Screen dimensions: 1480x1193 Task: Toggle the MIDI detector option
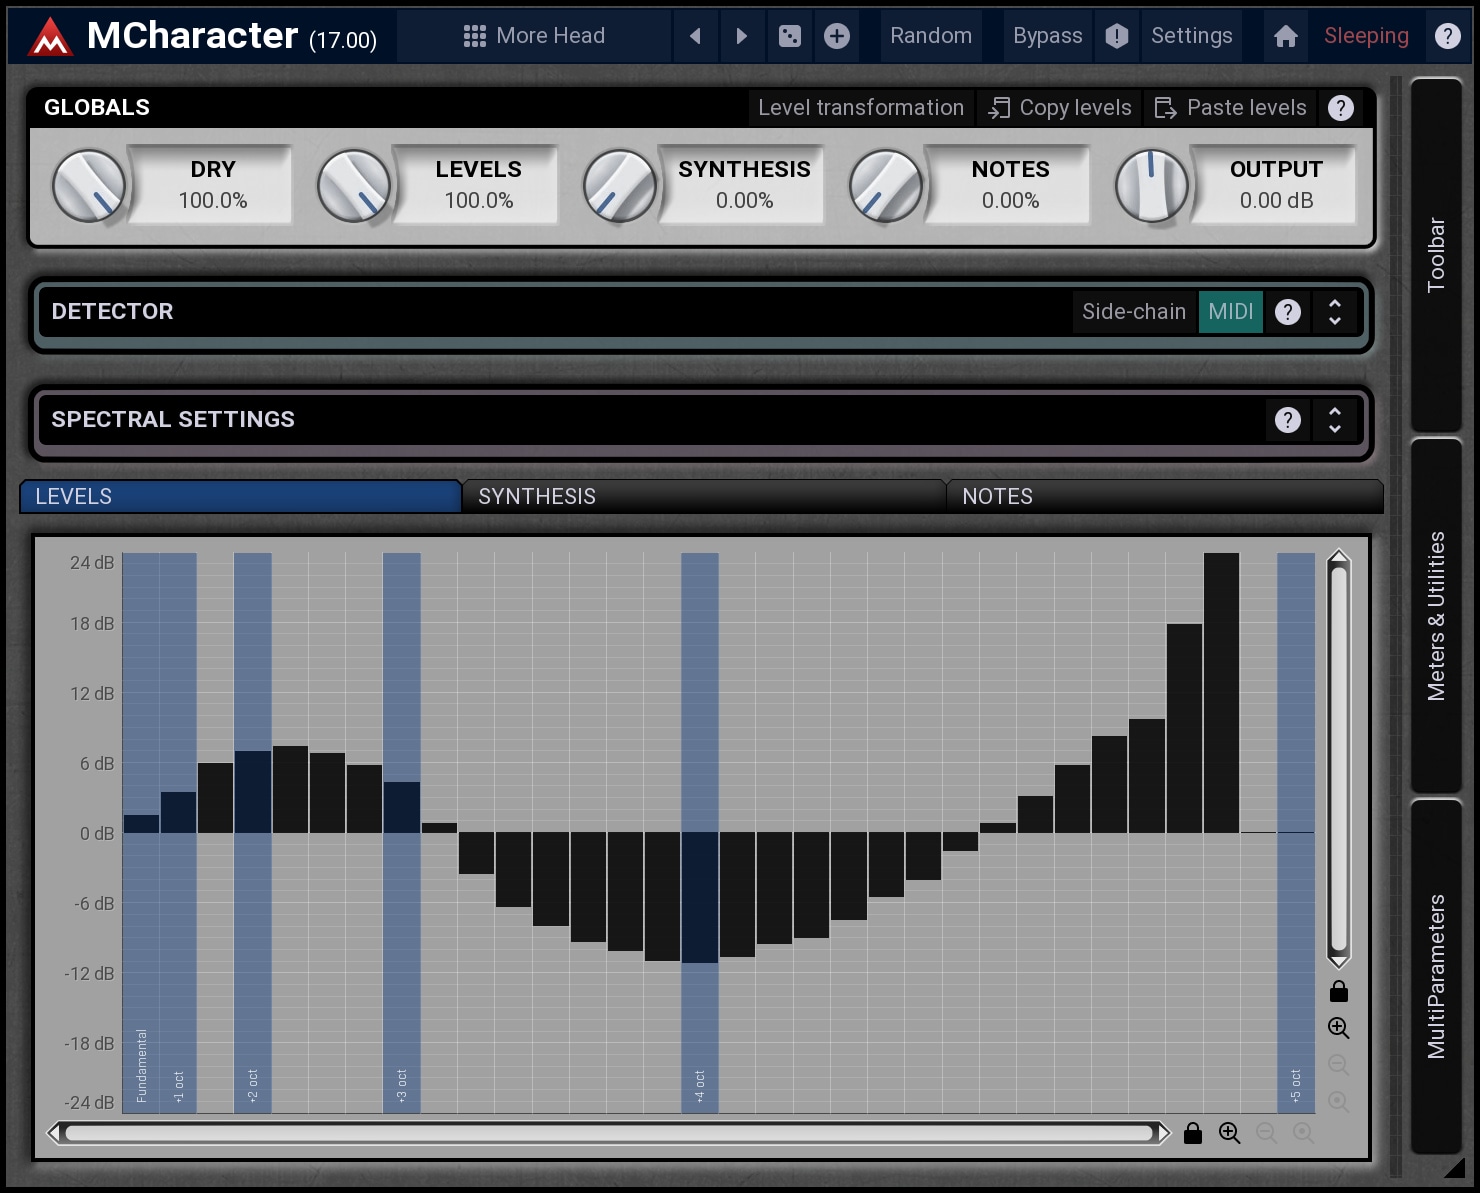tap(1230, 312)
